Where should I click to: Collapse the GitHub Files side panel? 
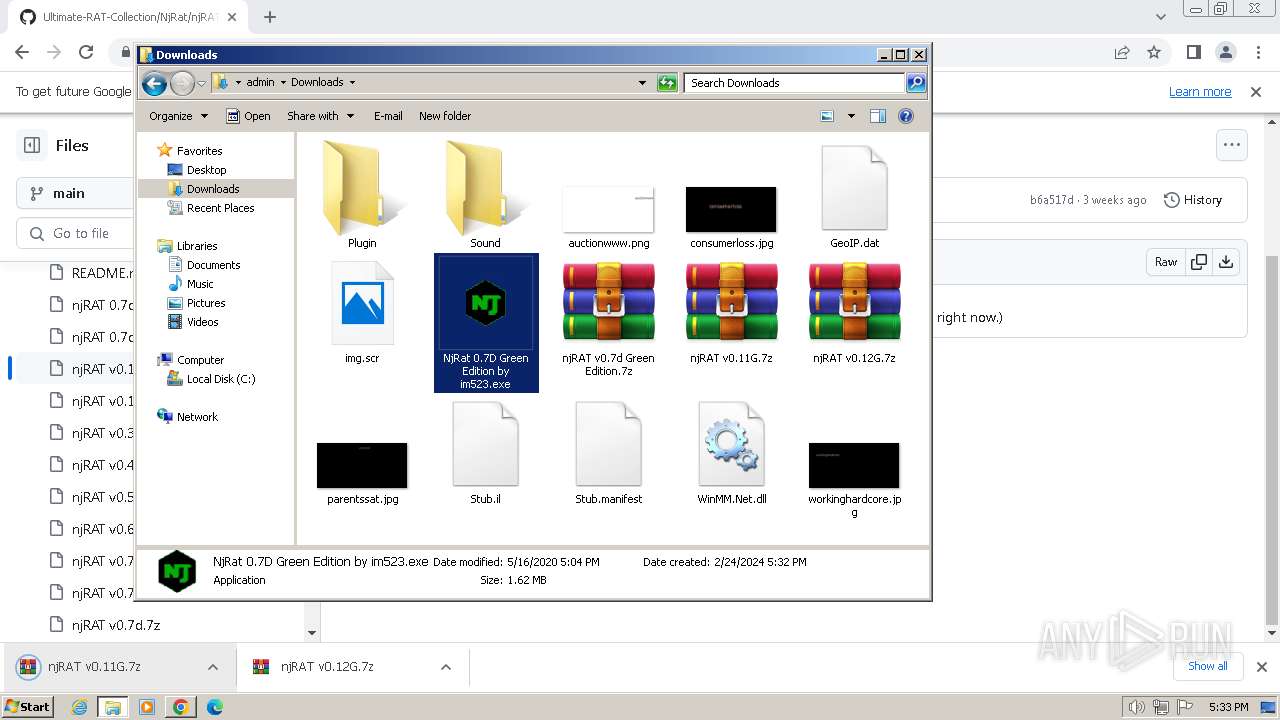32,145
